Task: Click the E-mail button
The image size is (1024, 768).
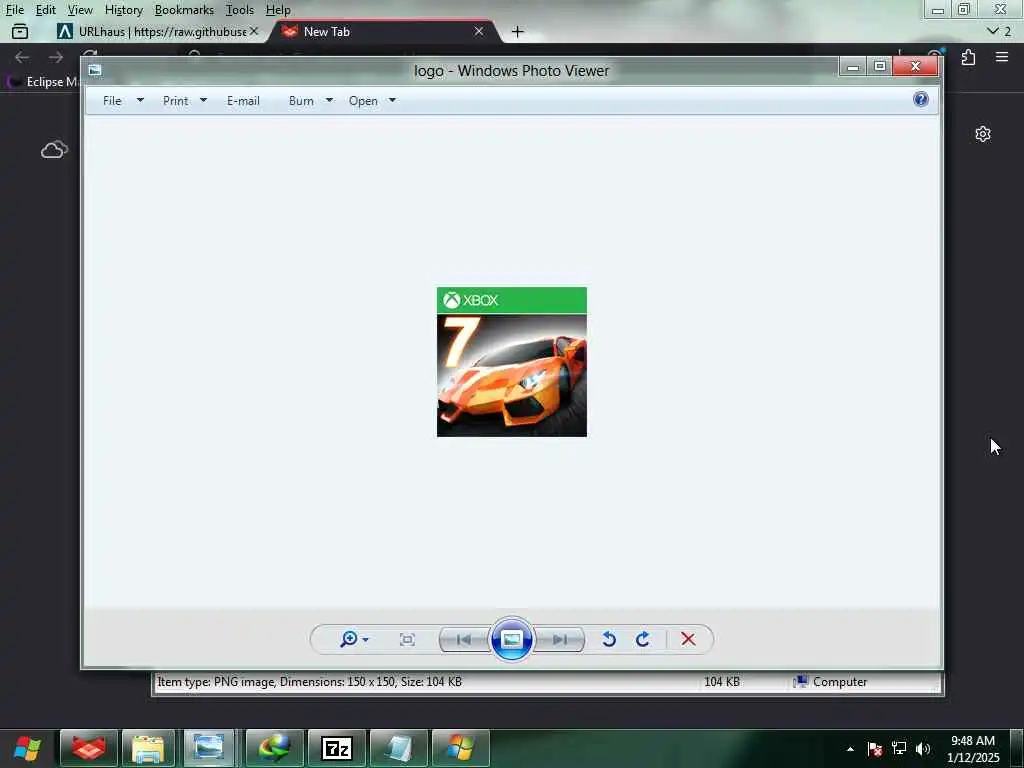Action: [243, 101]
